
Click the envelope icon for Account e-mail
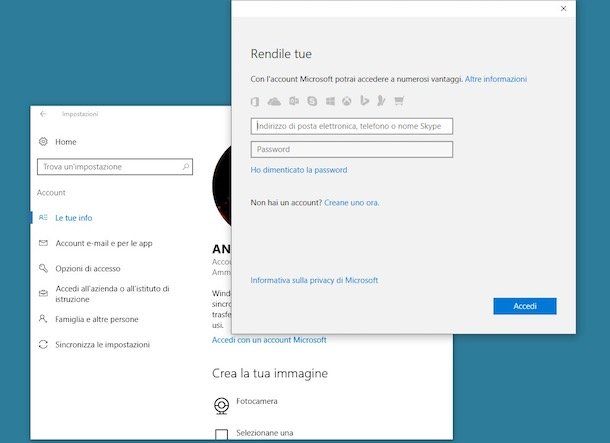point(43,243)
